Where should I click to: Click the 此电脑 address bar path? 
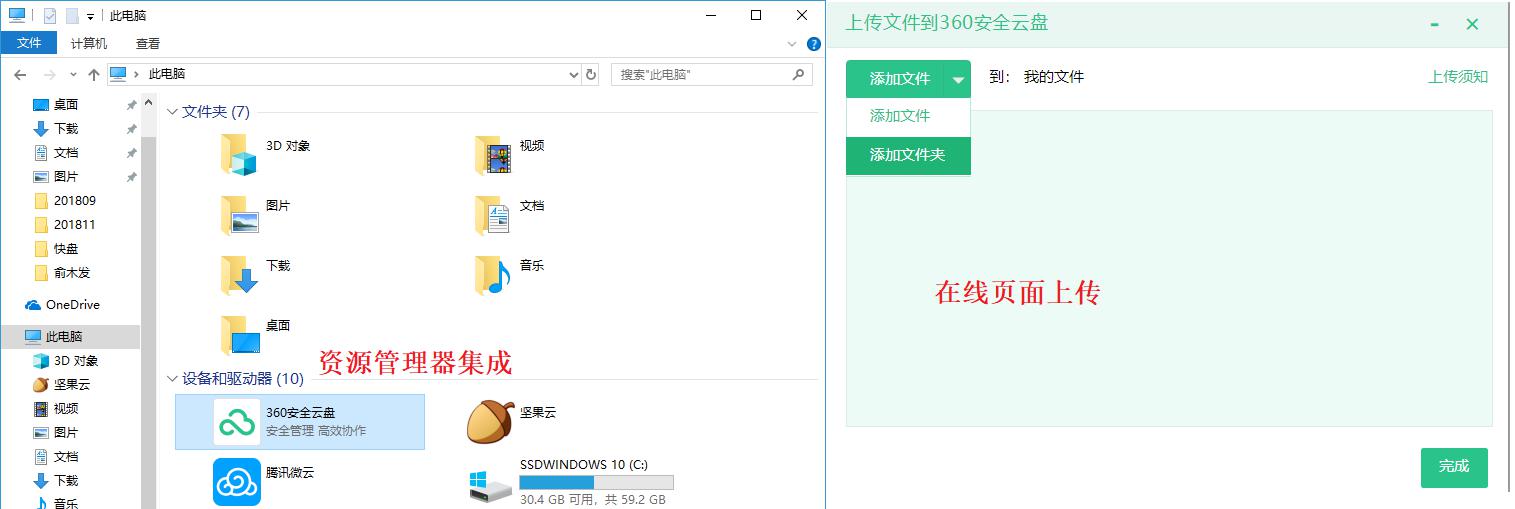[x=166, y=74]
